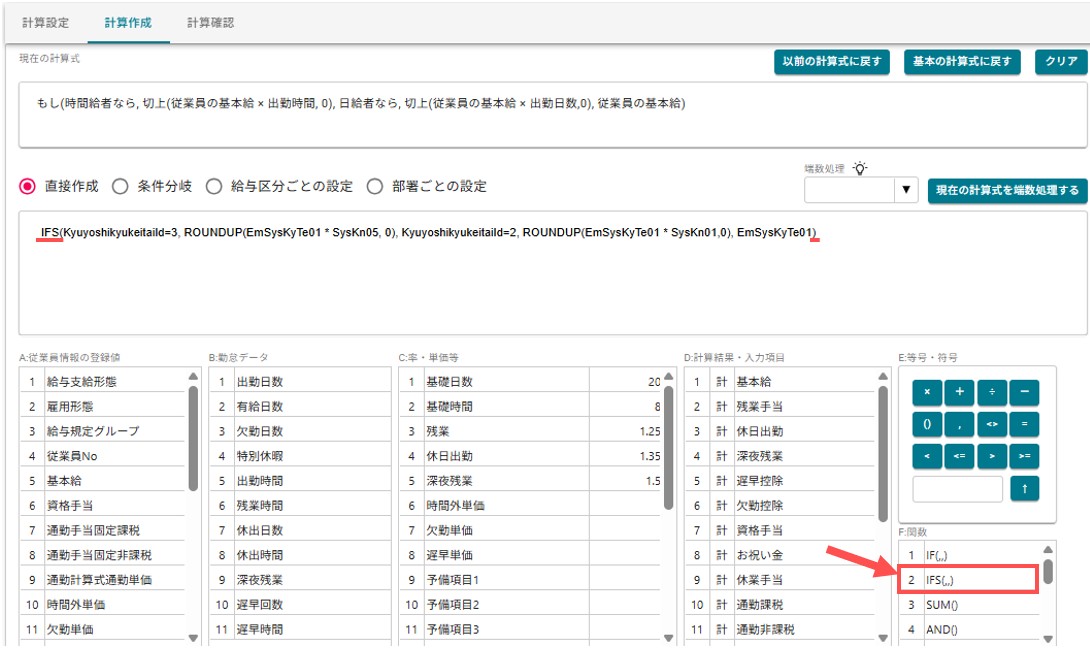The height and width of the screenshot is (649, 1090).
Task: Select IF(,,) in function list
Action: coord(970,555)
